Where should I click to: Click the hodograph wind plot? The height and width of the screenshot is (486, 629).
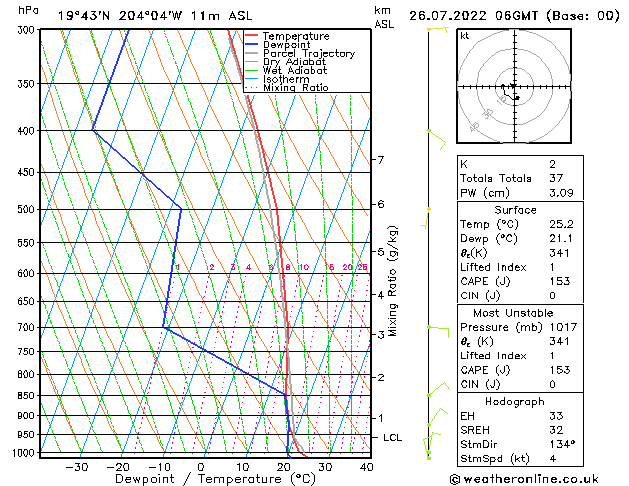514,86
